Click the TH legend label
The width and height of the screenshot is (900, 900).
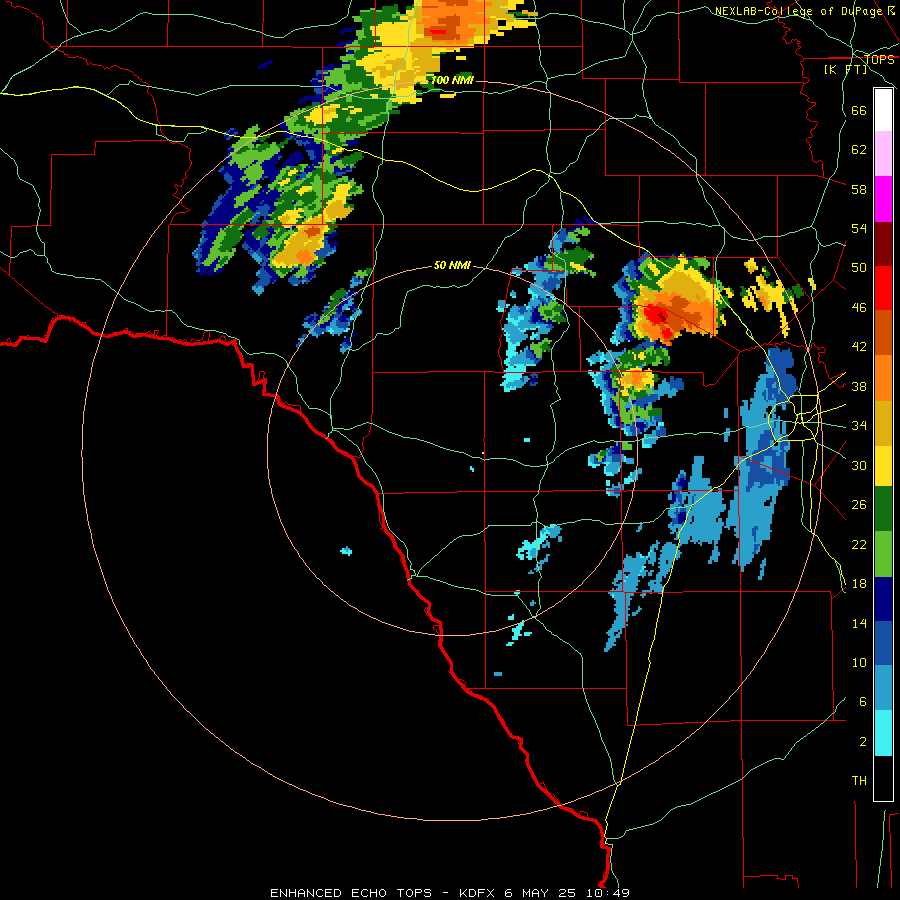859,781
